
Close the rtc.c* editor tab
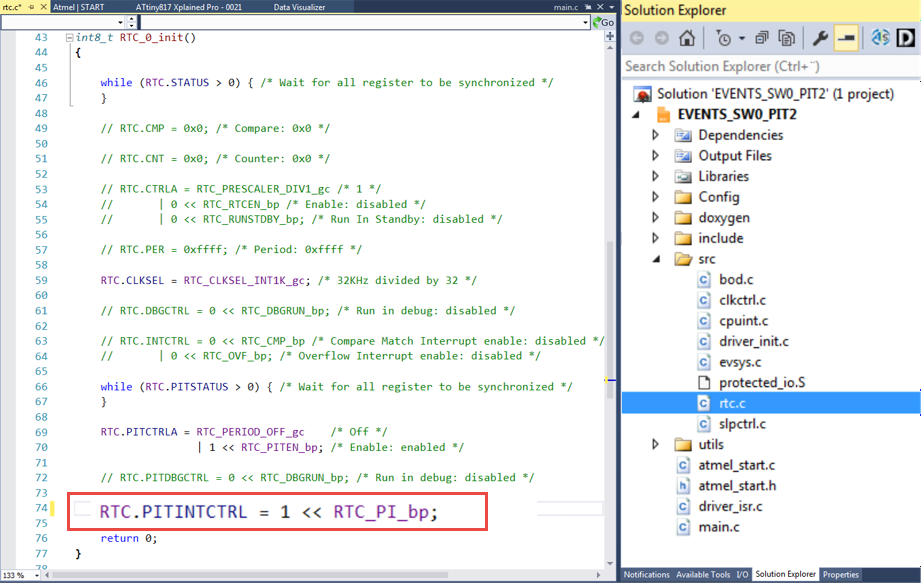point(42,7)
